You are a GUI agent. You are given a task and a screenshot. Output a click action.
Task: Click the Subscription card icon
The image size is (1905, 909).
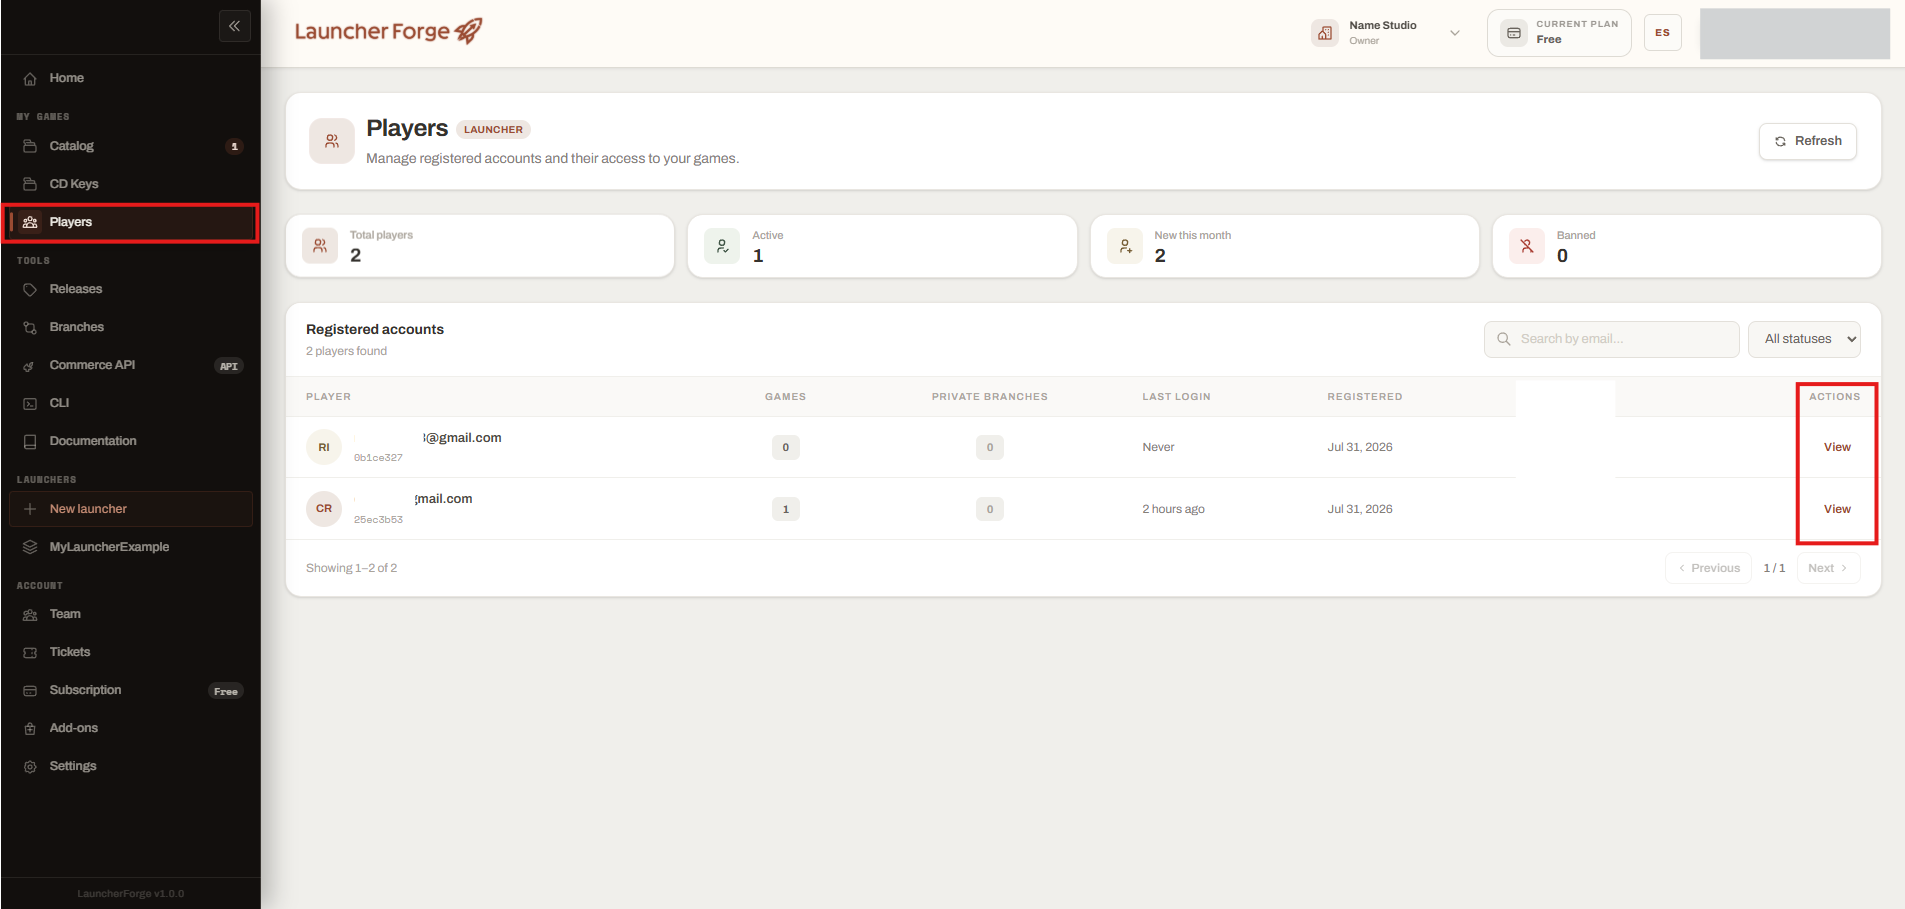click(30, 690)
